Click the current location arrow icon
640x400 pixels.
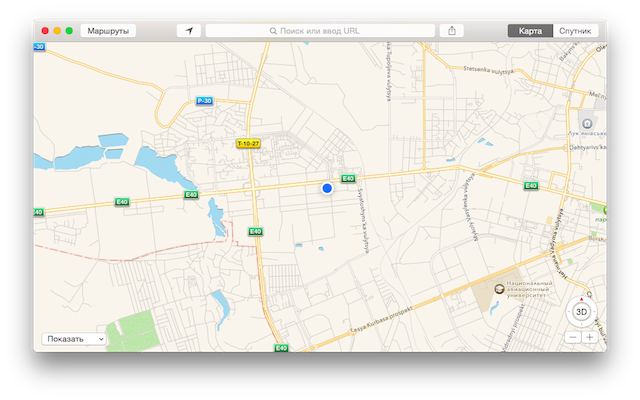tap(189, 31)
